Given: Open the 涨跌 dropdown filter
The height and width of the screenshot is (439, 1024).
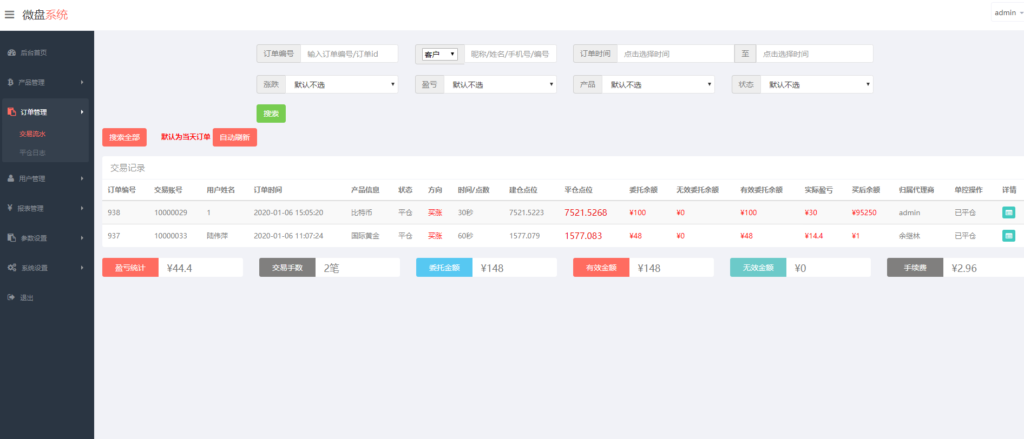Looking at the screenshot, I should pos(343,85).
